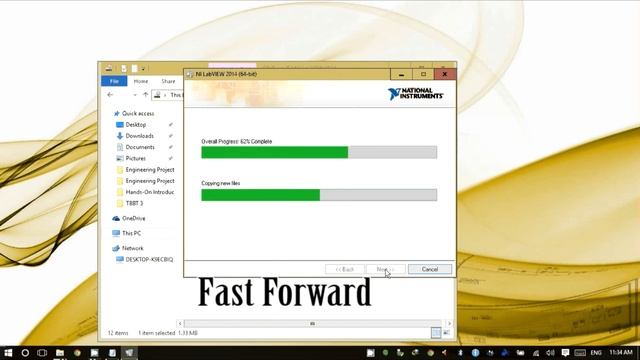Click the Explorer address bar
Screen dimensions: 640x360
(x=168, y=95)
